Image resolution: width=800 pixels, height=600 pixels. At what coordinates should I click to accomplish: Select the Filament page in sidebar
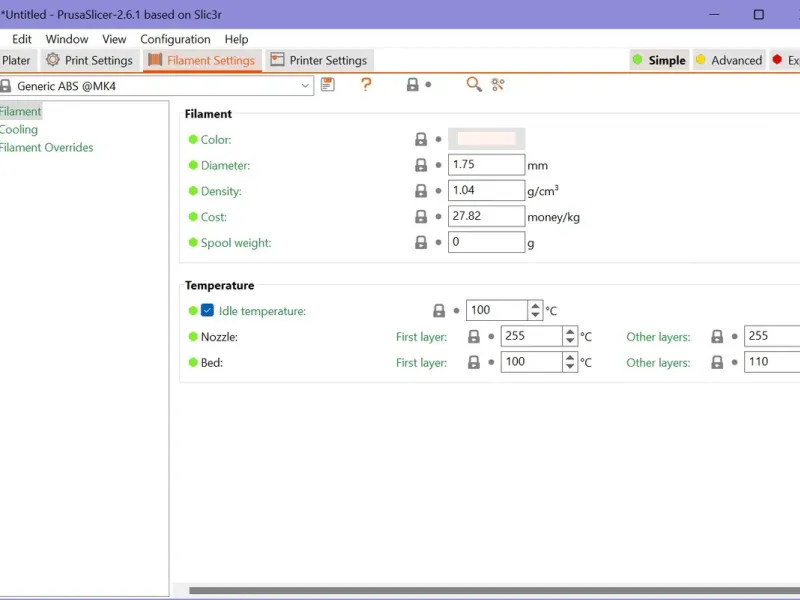(20, 111)
